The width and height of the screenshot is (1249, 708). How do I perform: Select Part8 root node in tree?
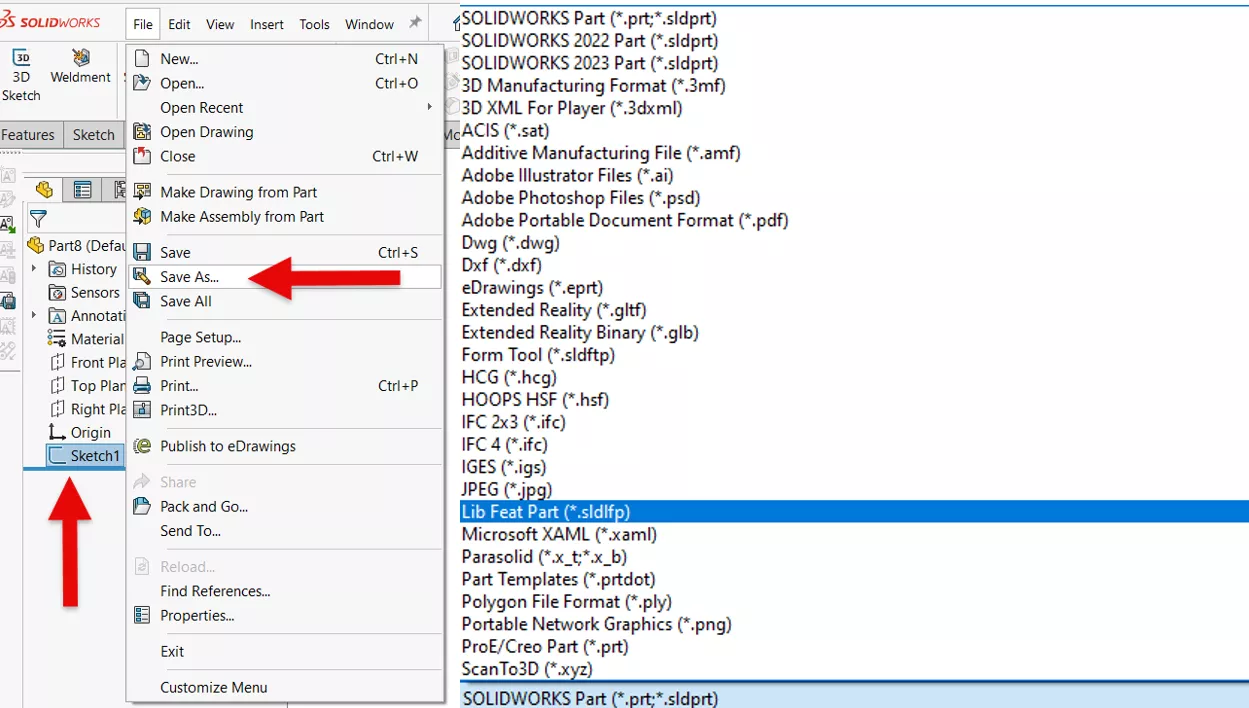tap(76, 245)
